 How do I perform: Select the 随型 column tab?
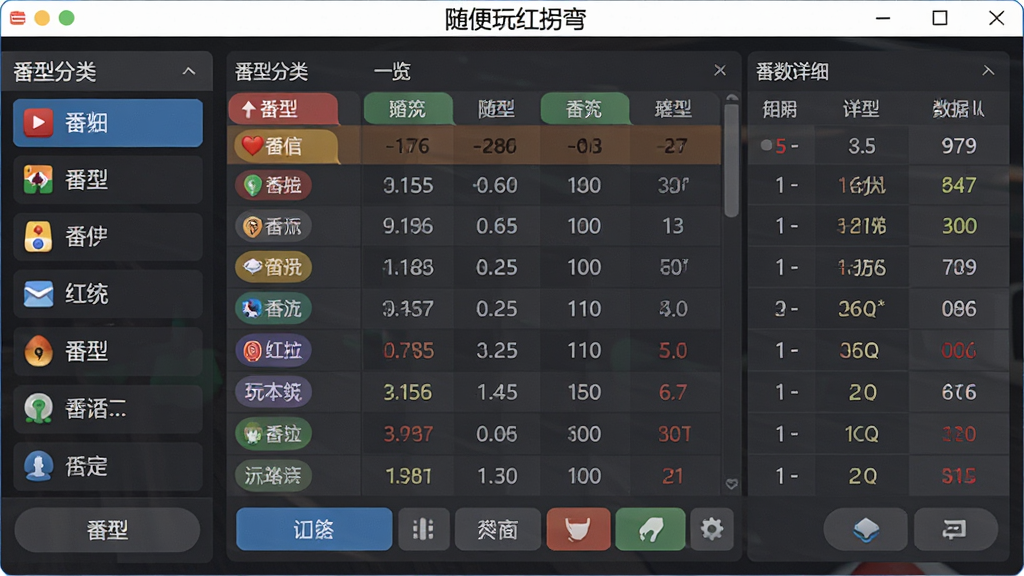point(496,108)
